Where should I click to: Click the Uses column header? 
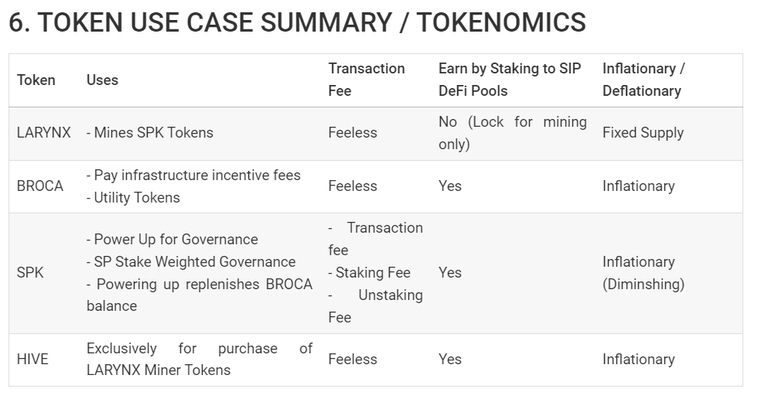(102, 80)
